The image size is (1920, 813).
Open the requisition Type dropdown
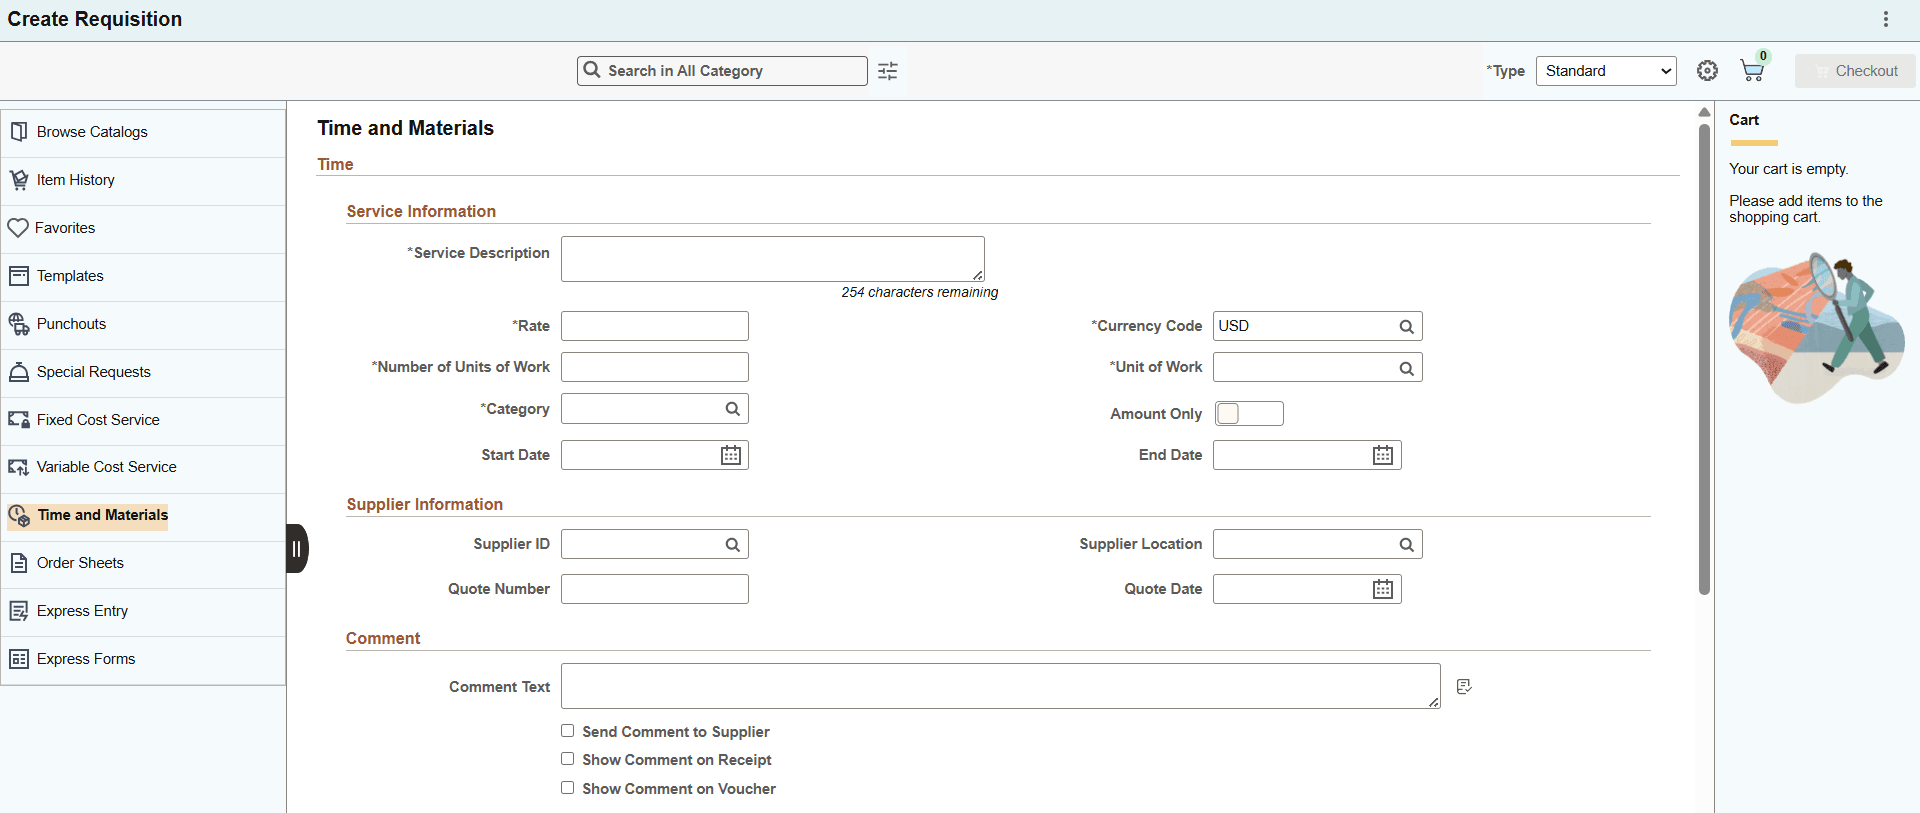click(x=1606, y=71)
